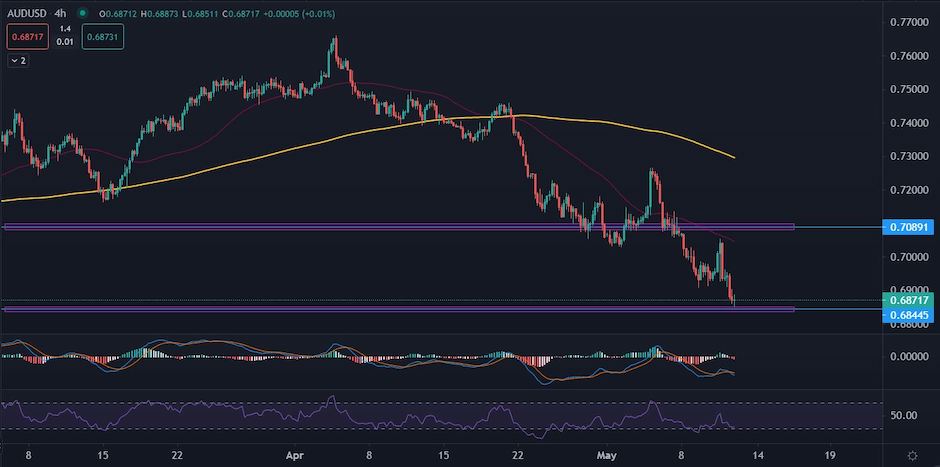Click the close value C0.68717

click(240, 13)
